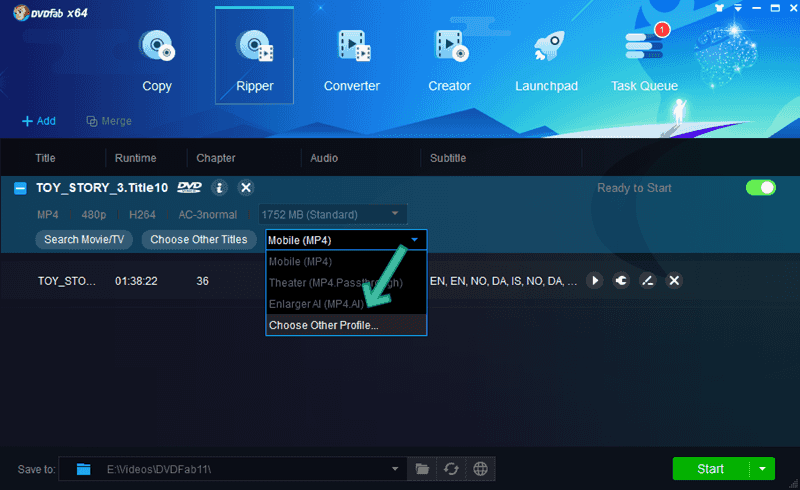Click the blue folder icon in Save to

pos(83,469)
